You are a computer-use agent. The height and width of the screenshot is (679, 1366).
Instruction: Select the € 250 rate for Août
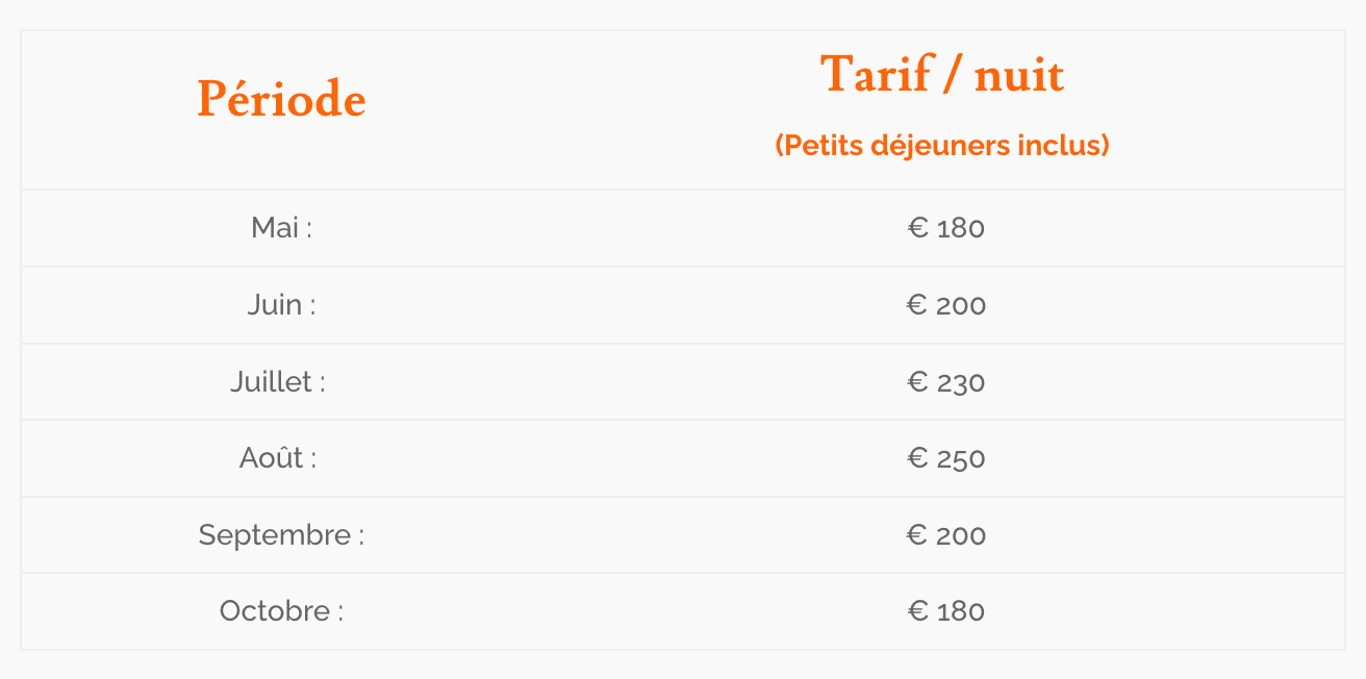(x=946, y=458)
